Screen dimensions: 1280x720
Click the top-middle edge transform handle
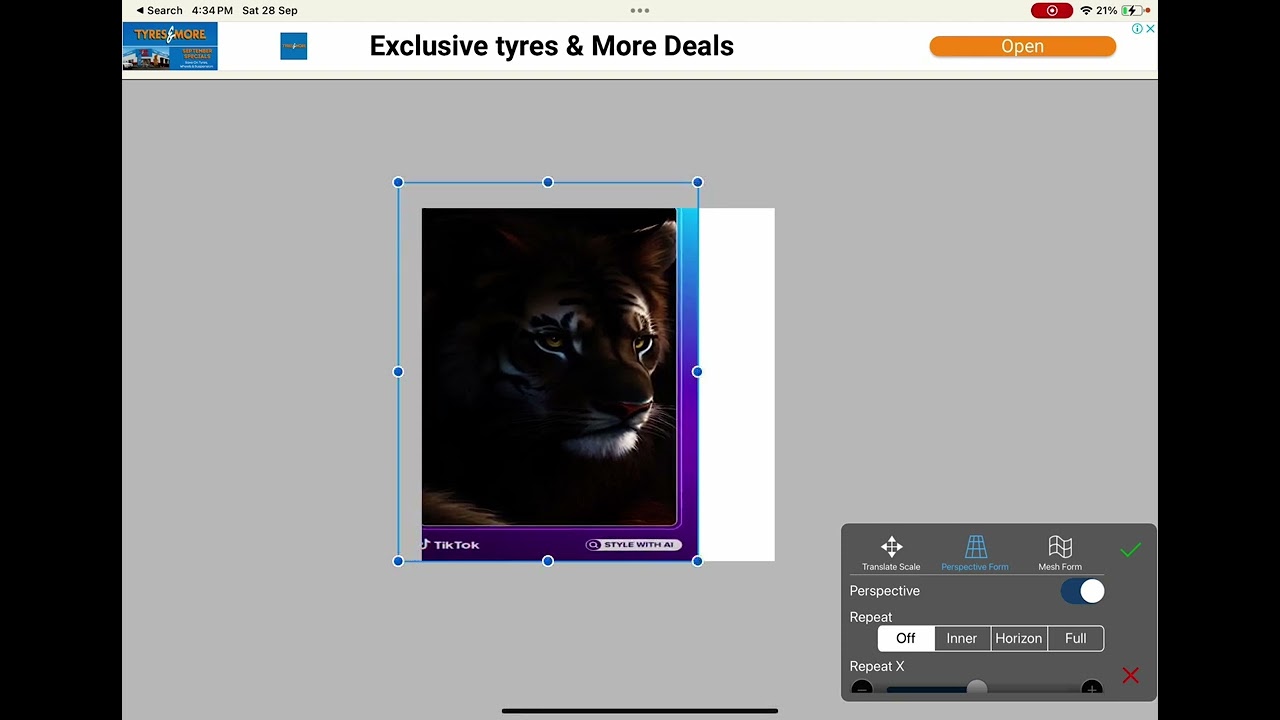[548, 182]
